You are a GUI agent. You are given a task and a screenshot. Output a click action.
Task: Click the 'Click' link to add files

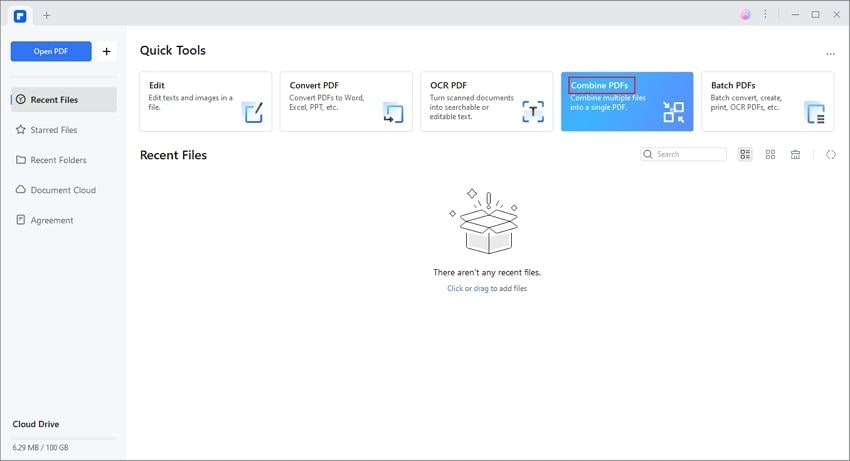(455, 289)
